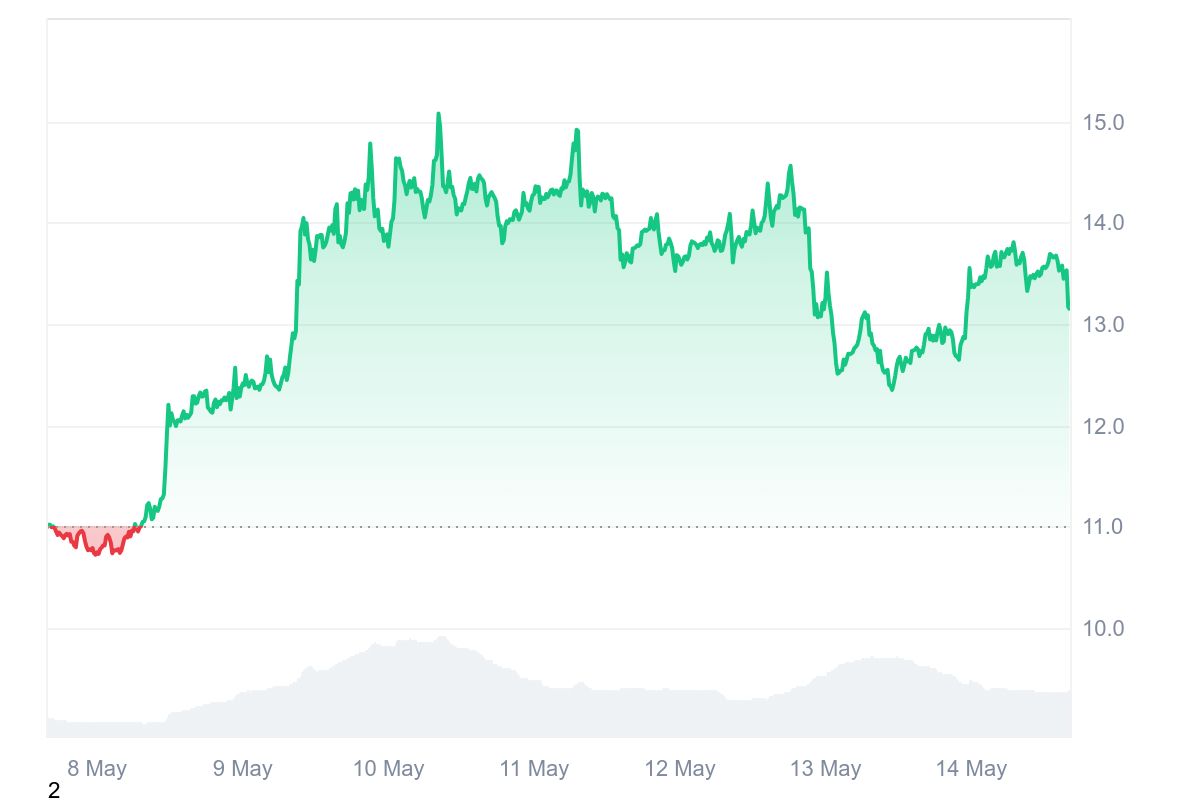The image size is (1200, 800).
Task: Click the right end of the green price line
Action: (1068, 307)
